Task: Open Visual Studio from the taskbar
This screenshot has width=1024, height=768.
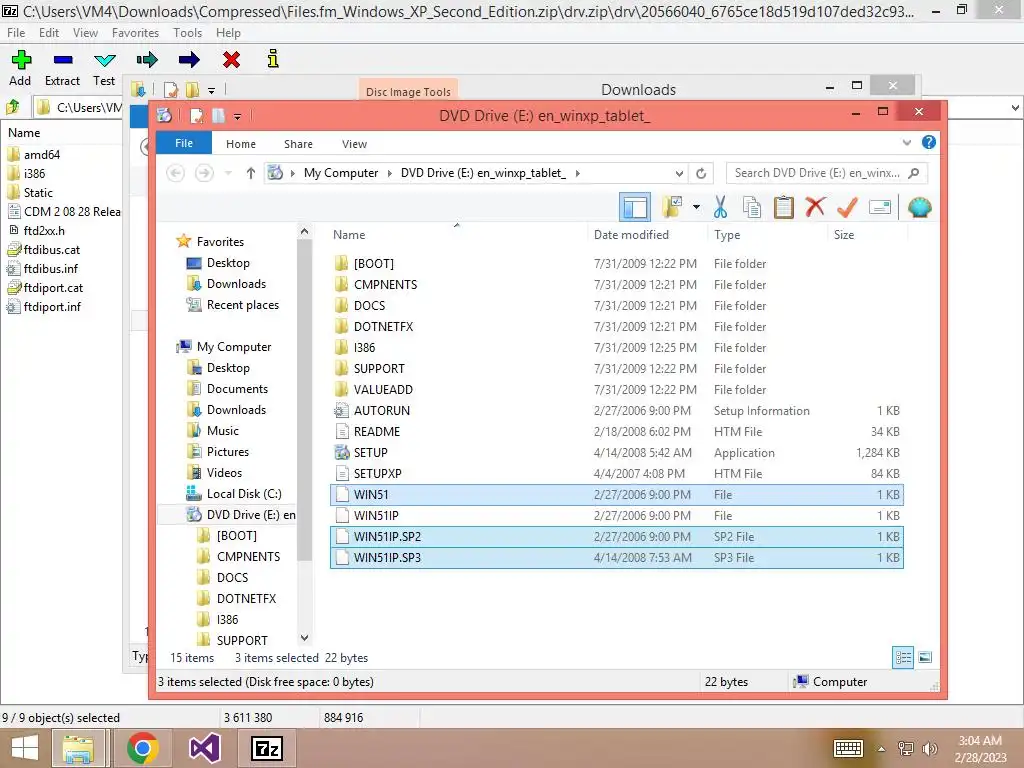Action: point(204,748)
